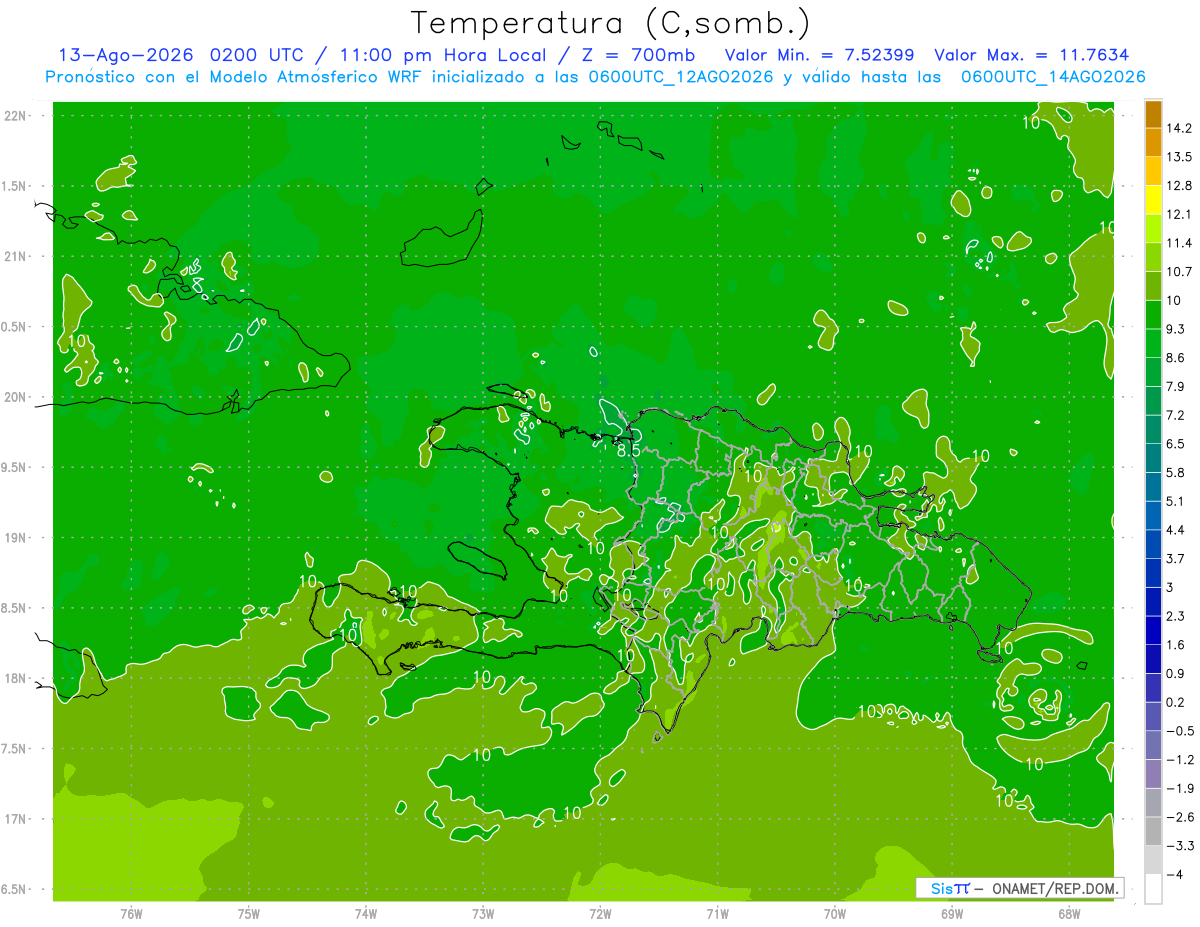The width and height of the screenshot is (1200, 927).
Task: Pick the brown-orange swatch atop the colorbar
Action: [1153, 114]
